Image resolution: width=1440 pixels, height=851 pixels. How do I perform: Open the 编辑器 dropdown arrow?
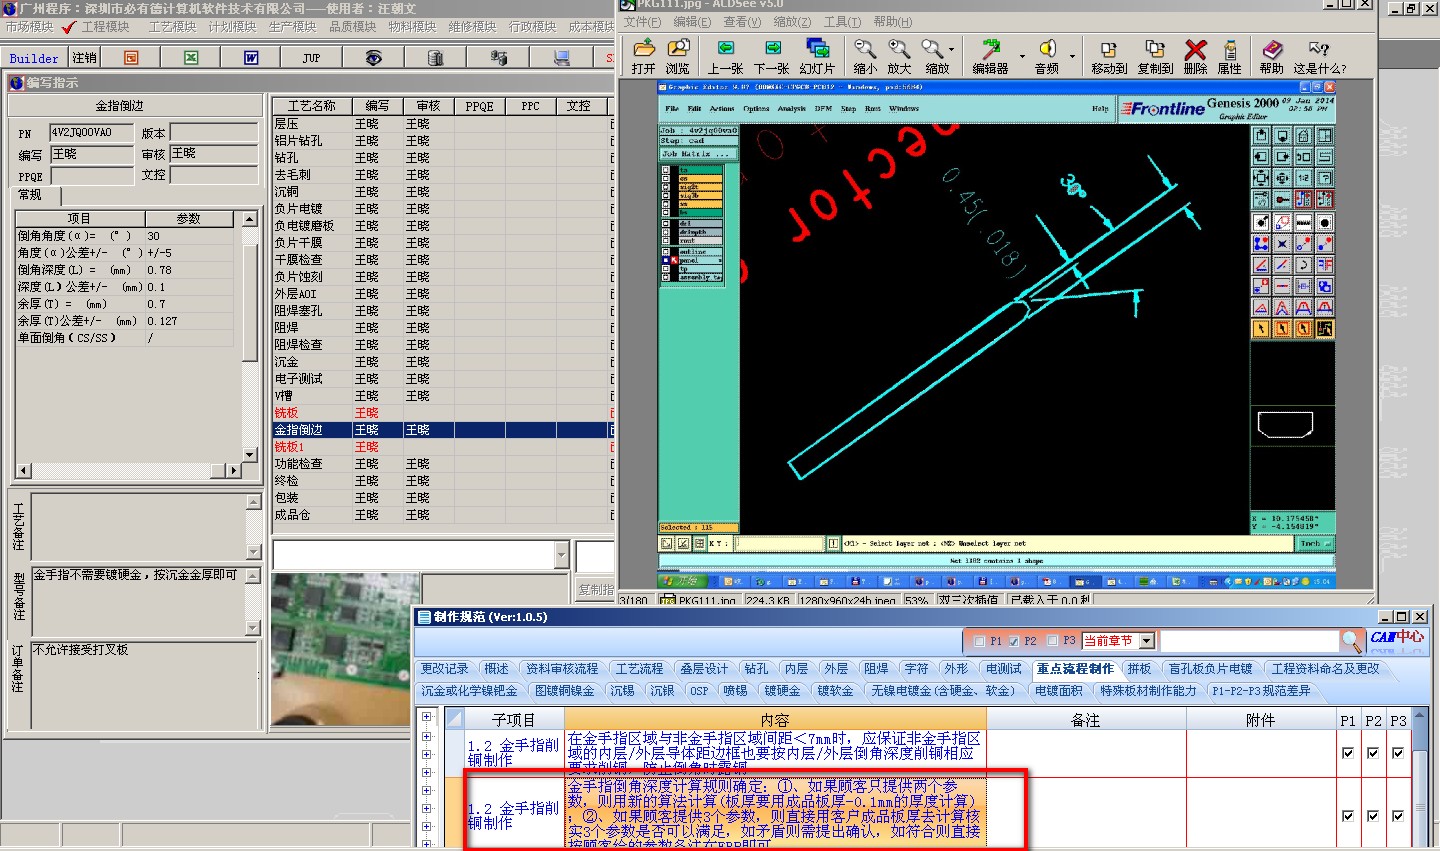pyautogui.click(x=1022, y=56)
